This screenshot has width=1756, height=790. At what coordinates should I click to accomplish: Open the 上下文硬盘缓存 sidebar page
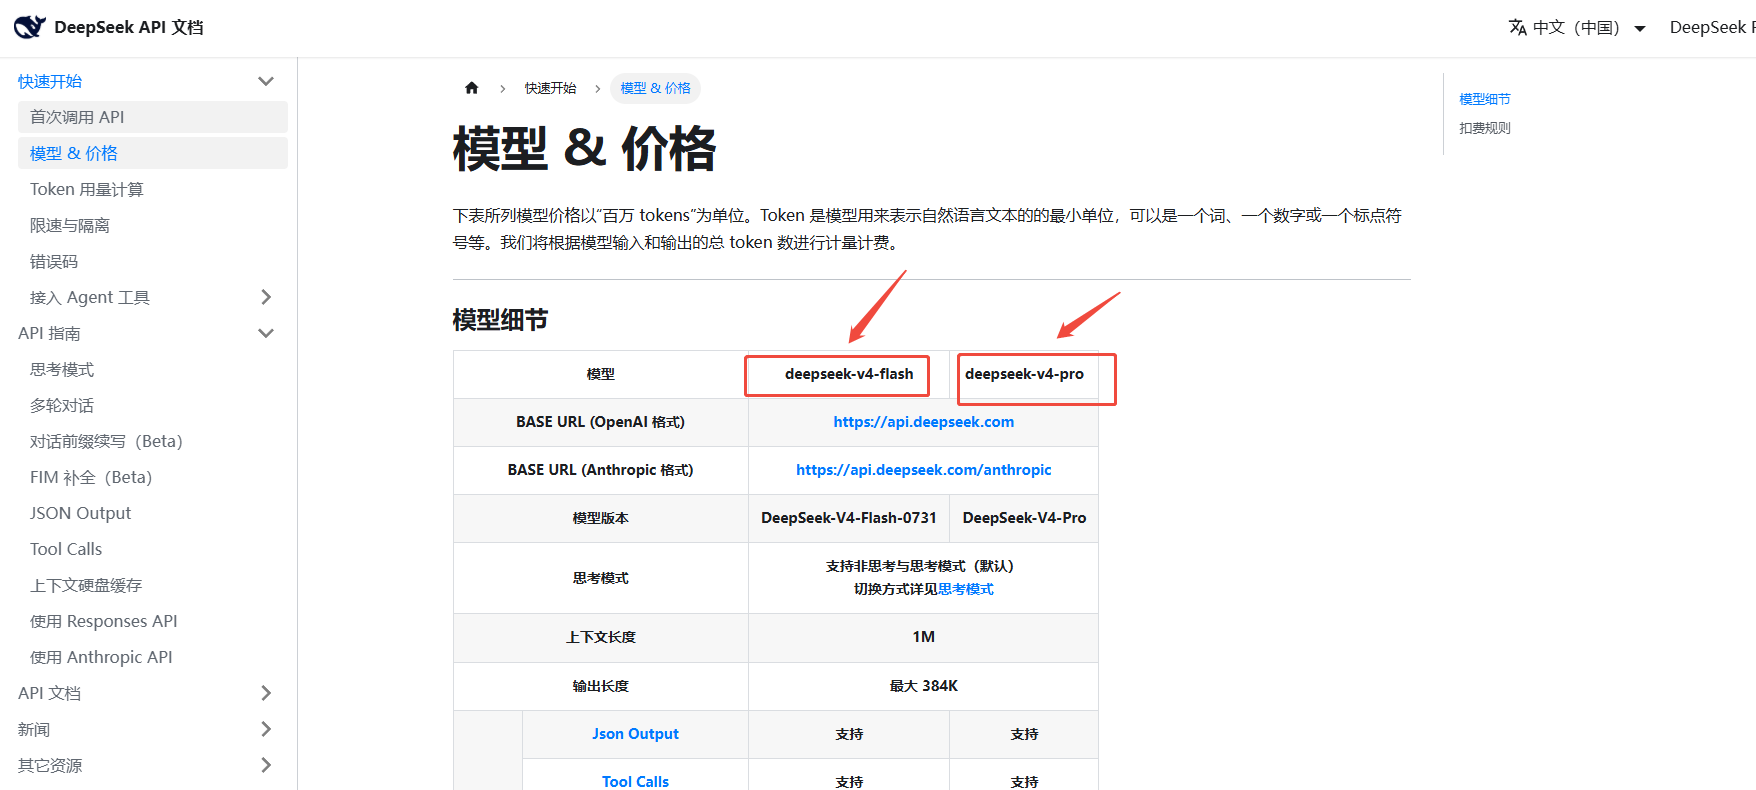153,585
